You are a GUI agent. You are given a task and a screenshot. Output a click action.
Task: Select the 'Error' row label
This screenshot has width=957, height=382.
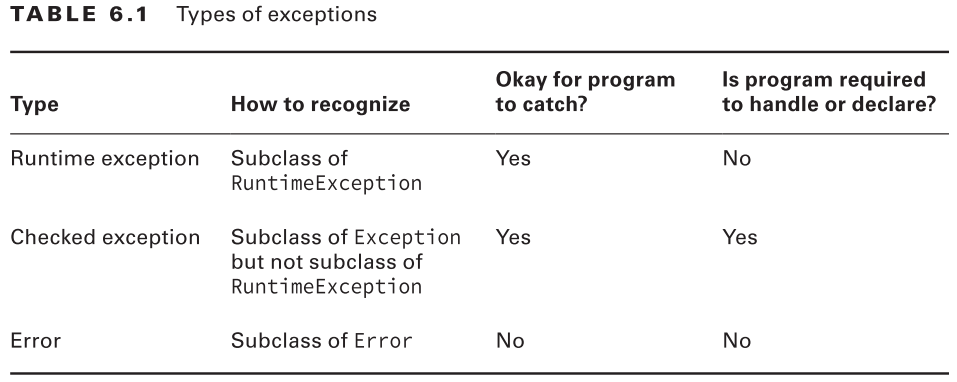point(36,341)
